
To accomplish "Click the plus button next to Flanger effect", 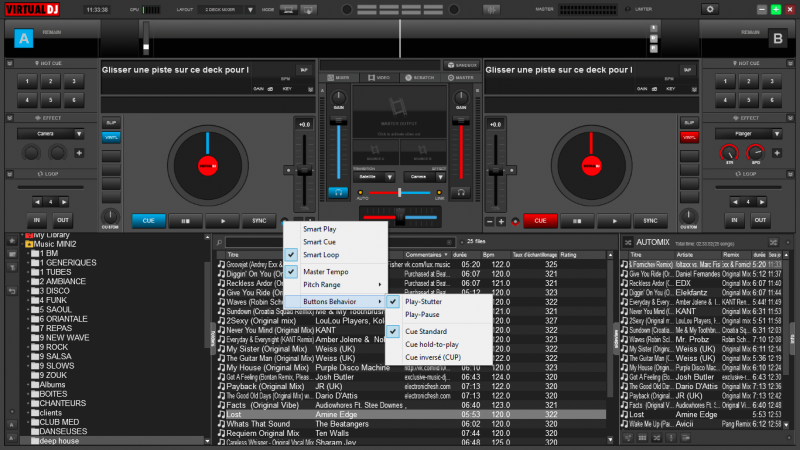I will 777,153.
